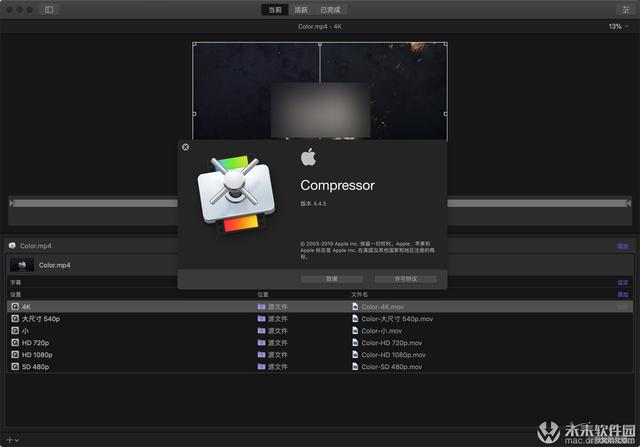640x447 pixels.
Task: Click the setting icon of 大尺寸 540p row
Action: (15, 318)
